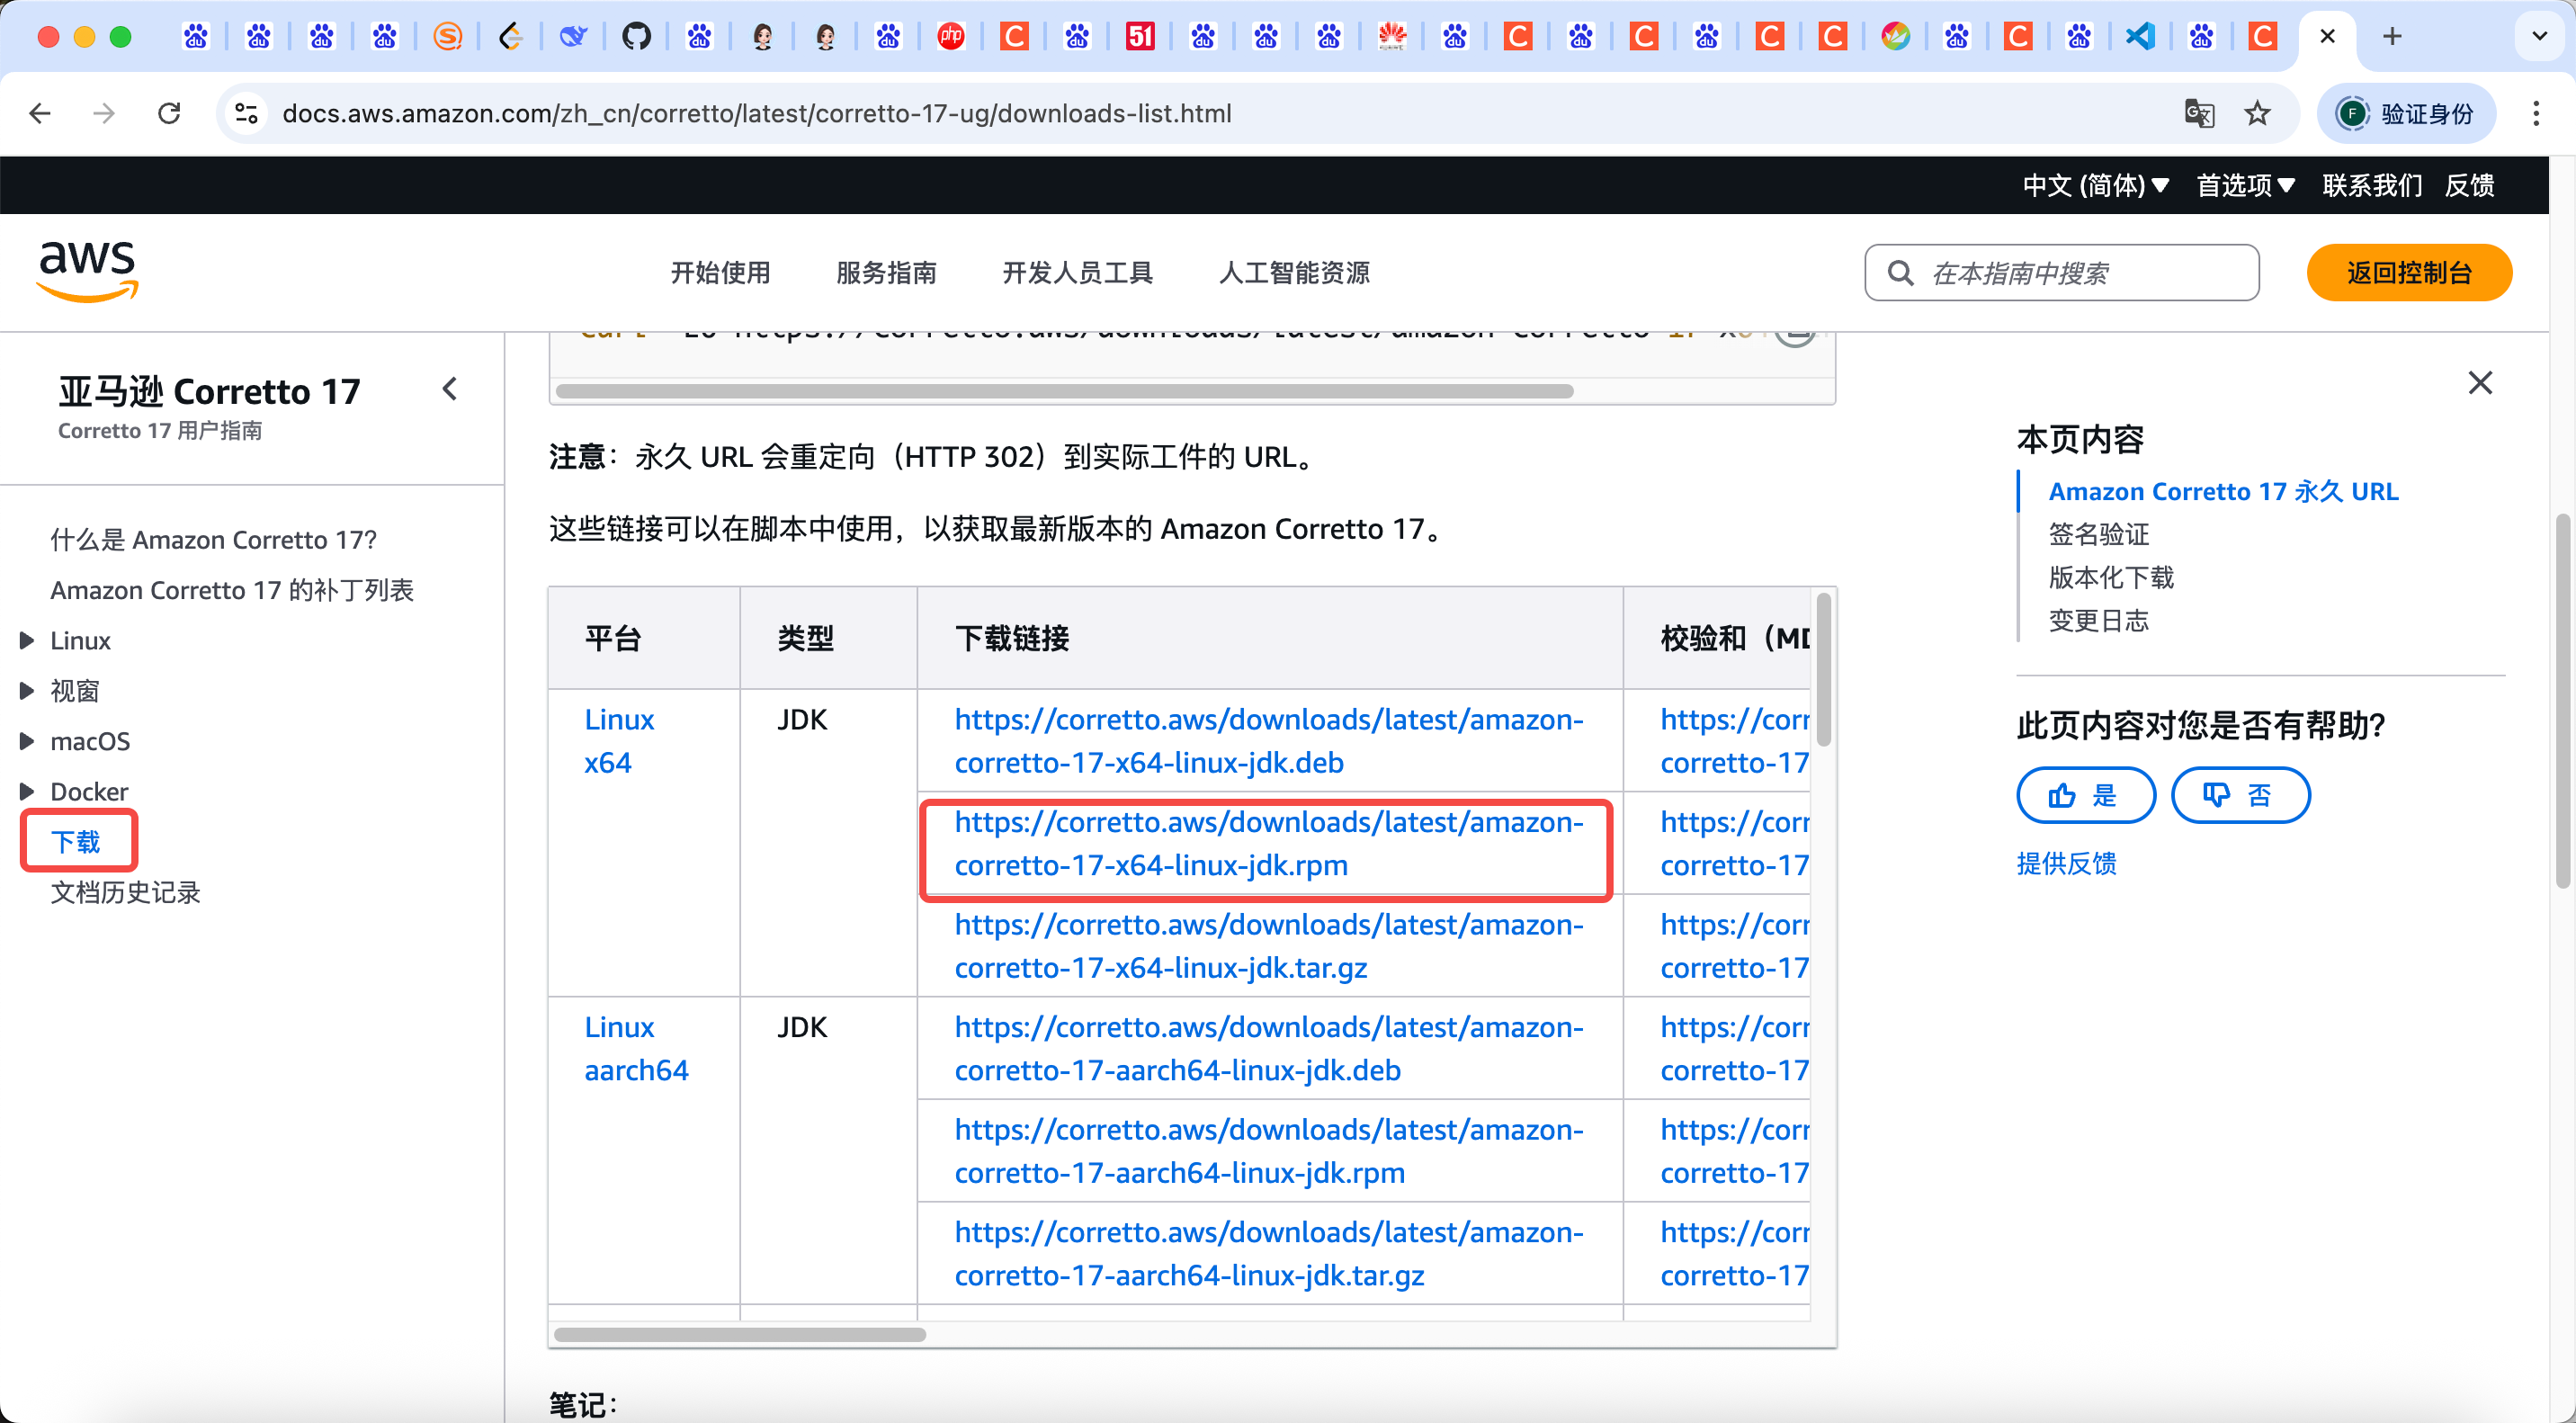2576x1423 pixels.
Task: Click the browser reload icon
Action: pyautogui.click(x=169, y=113)
